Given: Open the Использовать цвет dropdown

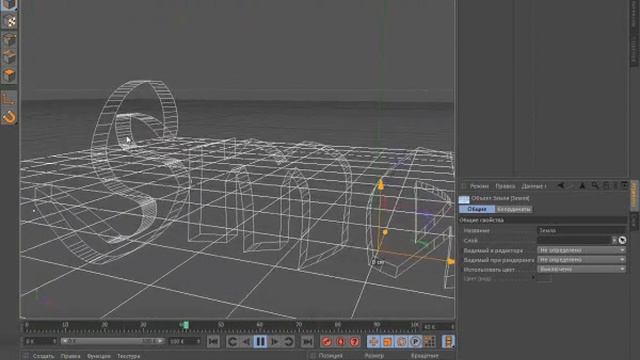Looking at the screenshot, I should (x=581, y=269).
